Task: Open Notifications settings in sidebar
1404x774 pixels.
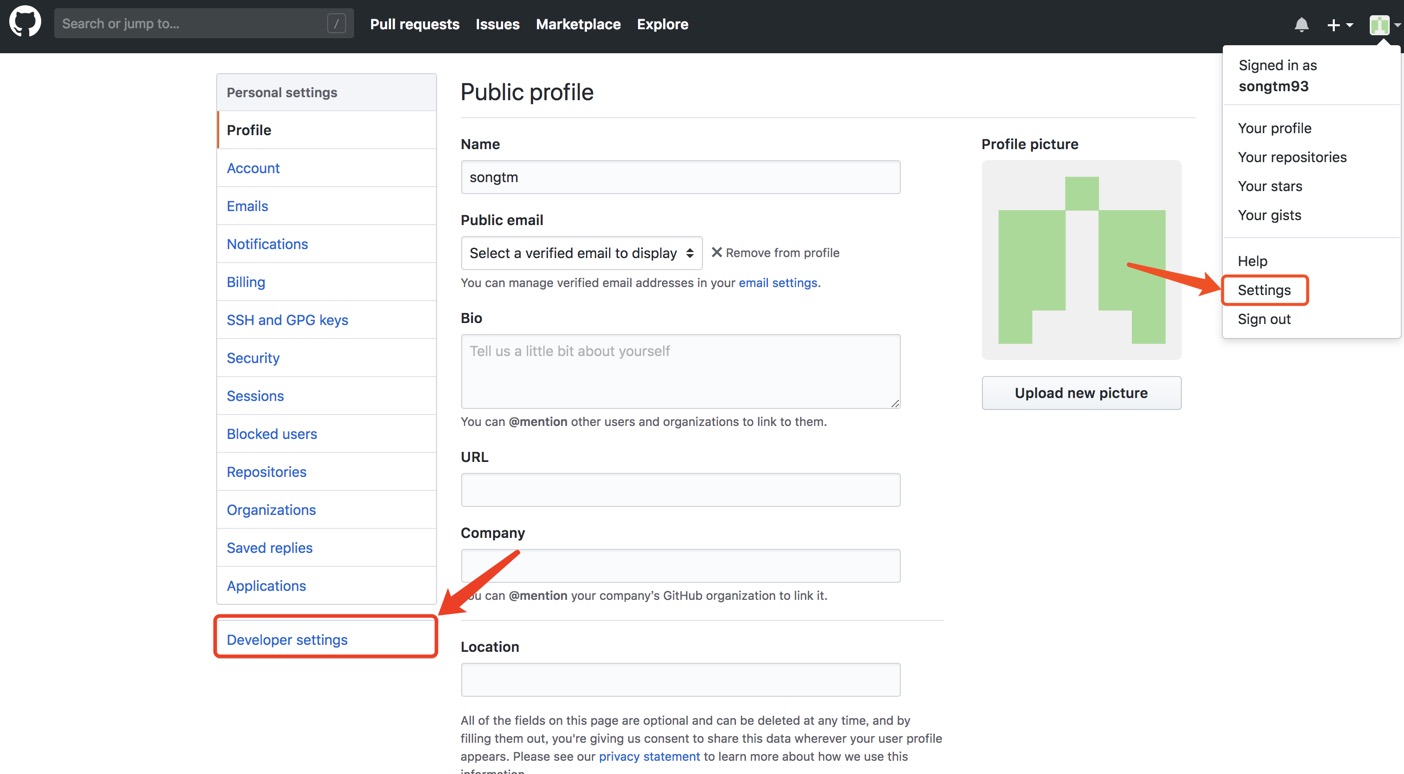Action: (x=326, y=244)
